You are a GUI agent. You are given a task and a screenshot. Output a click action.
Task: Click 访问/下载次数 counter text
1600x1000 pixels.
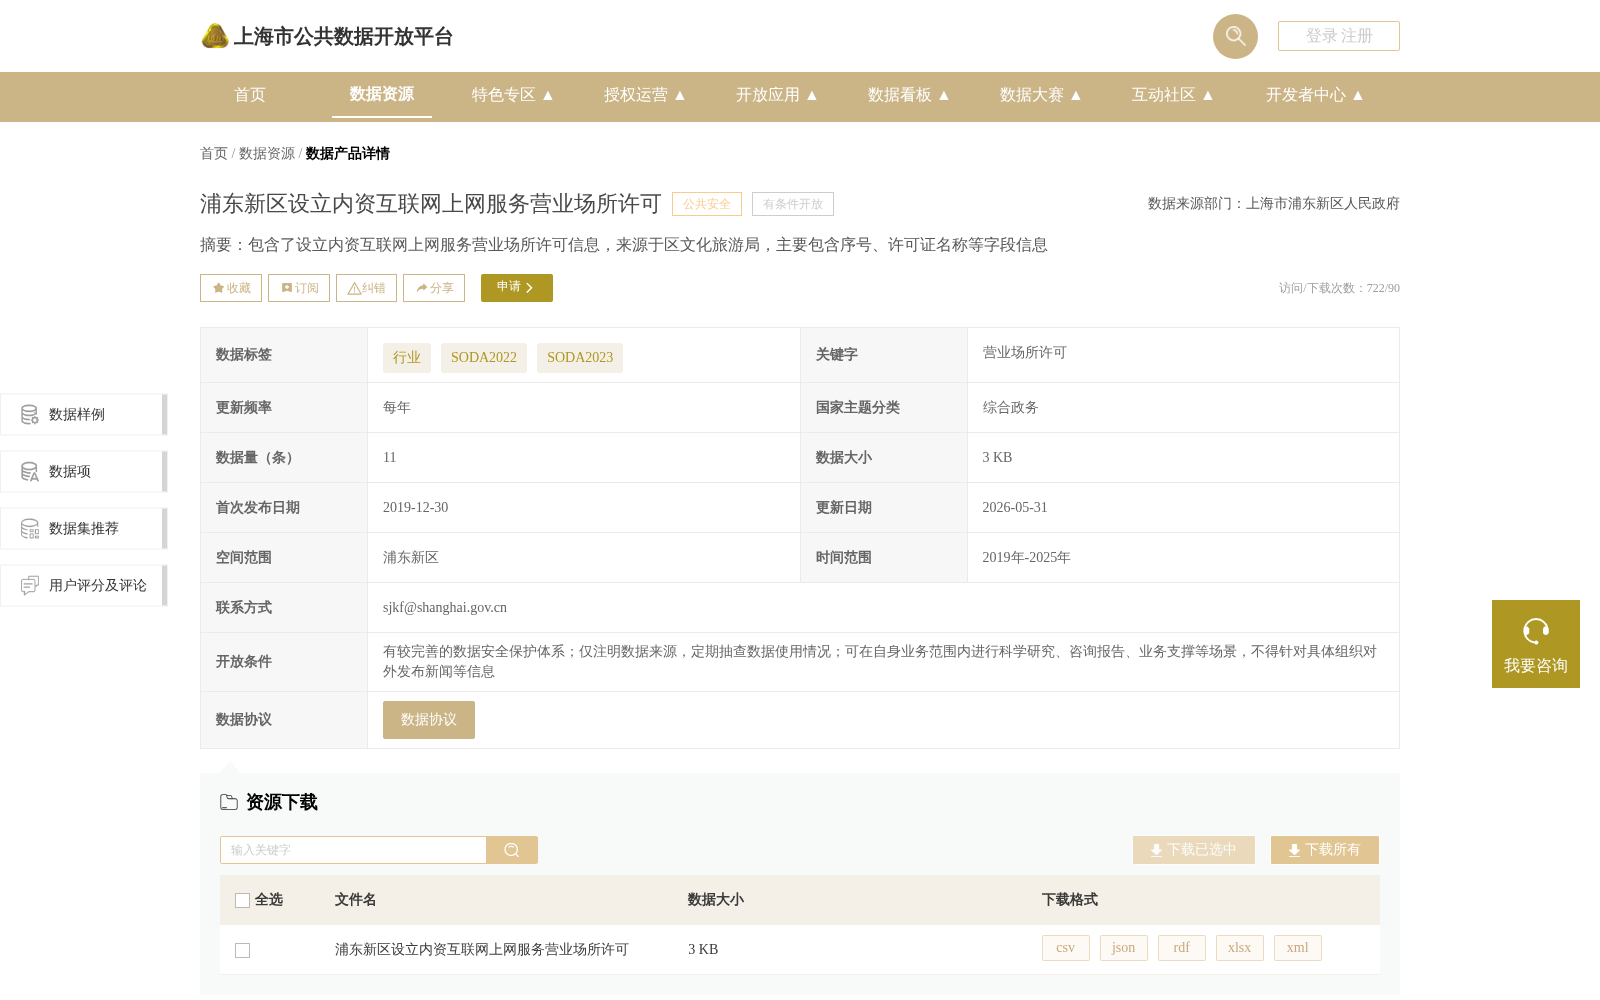[1339, 288]
